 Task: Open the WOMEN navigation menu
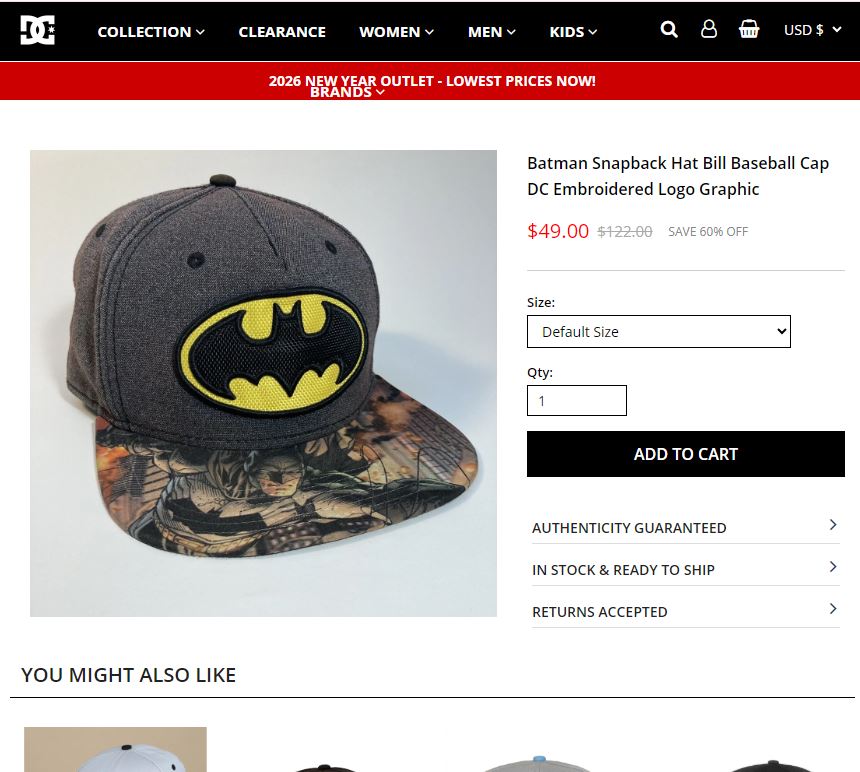tap(395, 31)
